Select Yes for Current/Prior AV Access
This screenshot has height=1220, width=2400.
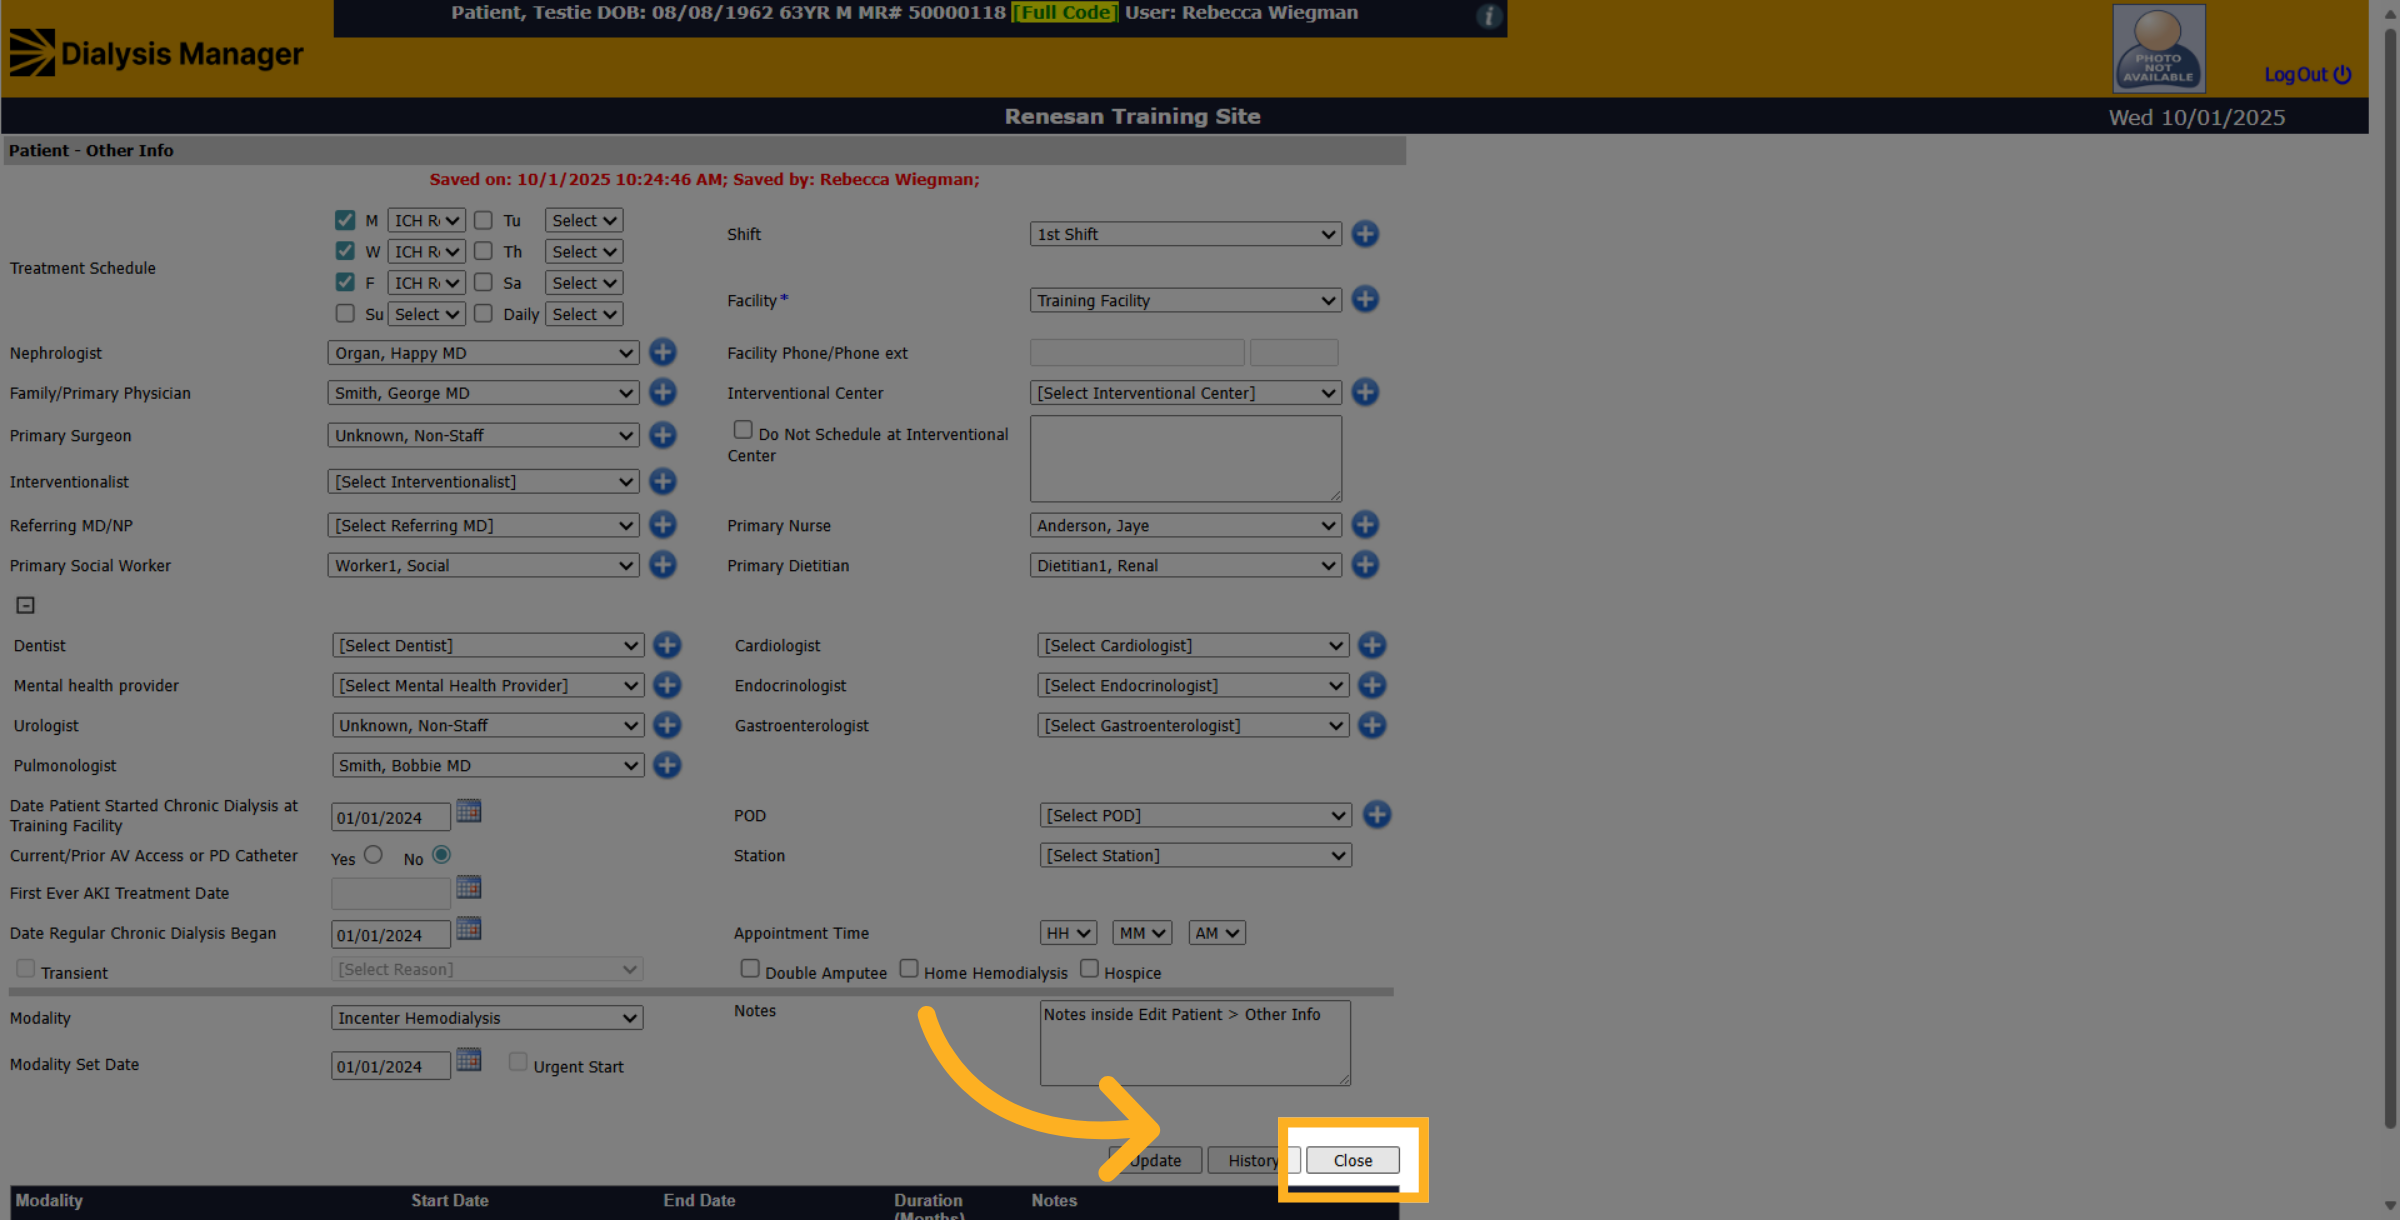coord(373,854)
